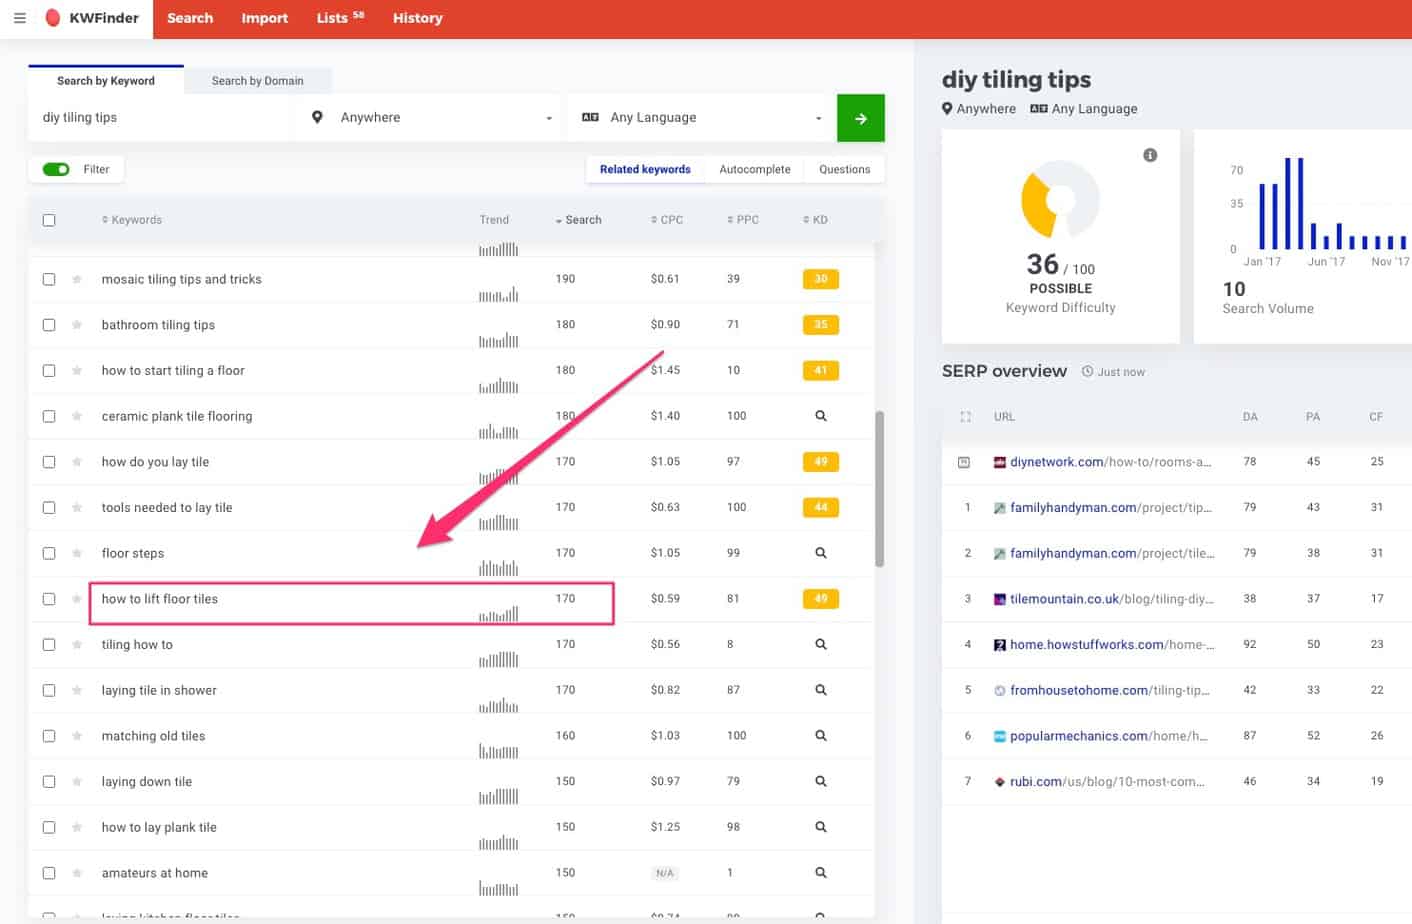
Task: Star the 'bathroom tiling tips' keyword
Action: coord(77,325)
